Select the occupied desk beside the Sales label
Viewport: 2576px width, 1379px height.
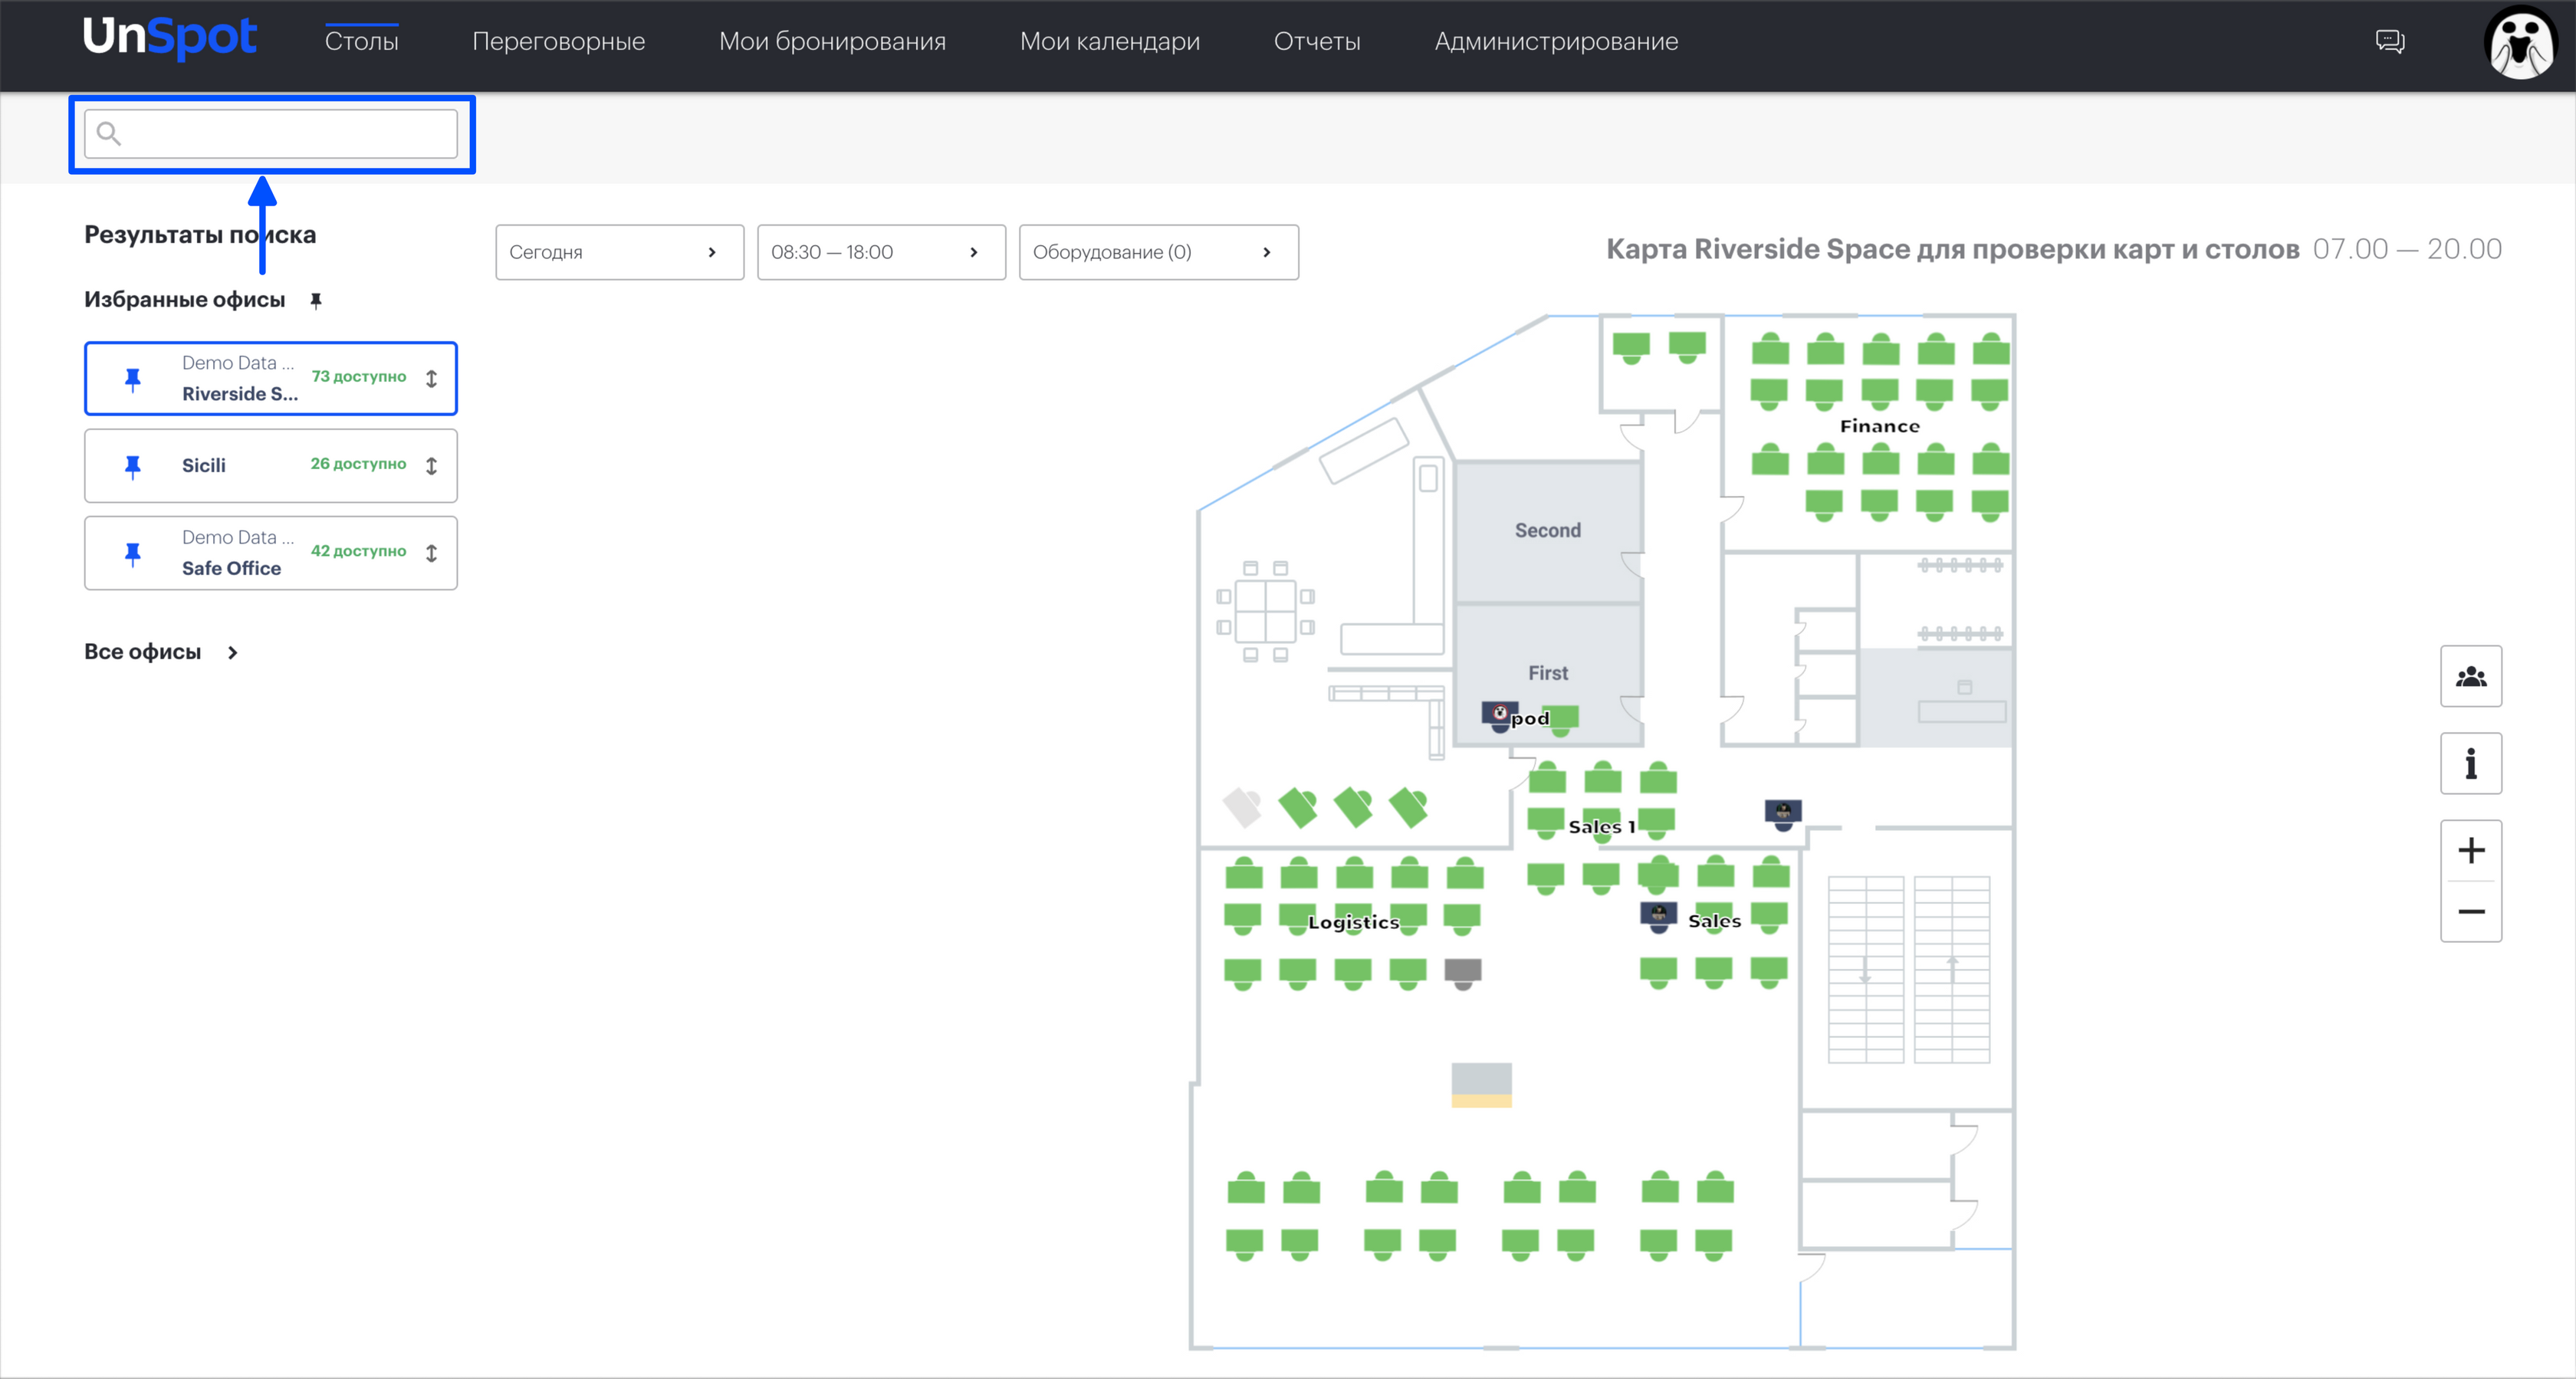click(x=1659, y=917)
